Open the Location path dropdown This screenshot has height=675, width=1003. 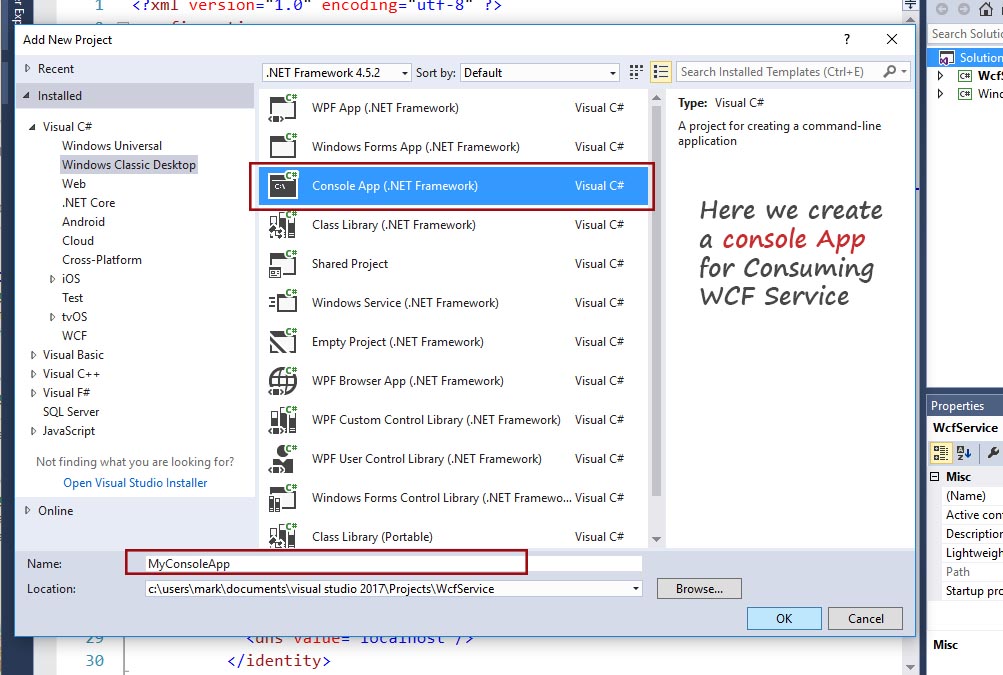coord(636,589)
